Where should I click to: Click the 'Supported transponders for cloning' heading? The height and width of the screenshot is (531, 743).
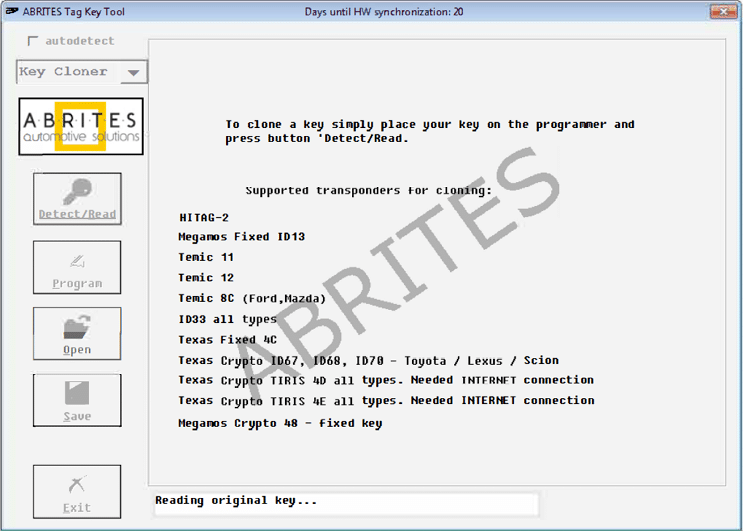pyautogui.click(x=368, y=190)
